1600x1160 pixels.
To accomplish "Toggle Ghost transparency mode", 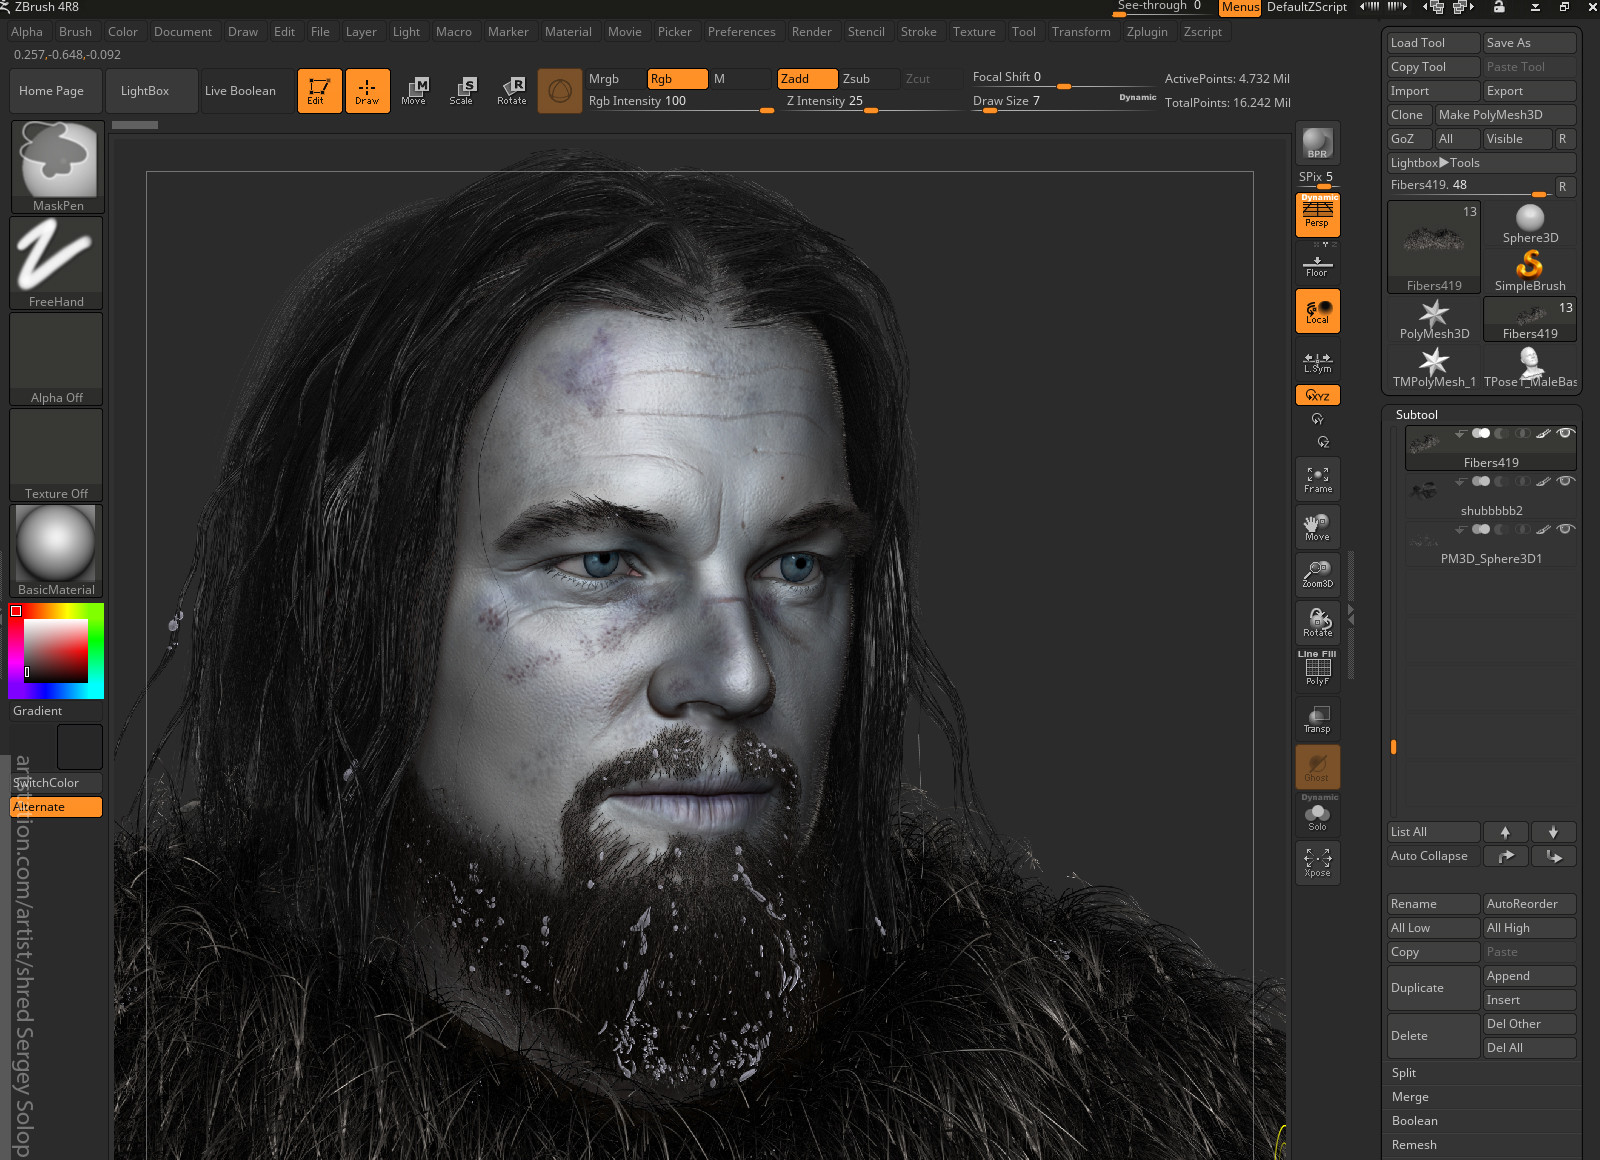I will point(1317,767).
